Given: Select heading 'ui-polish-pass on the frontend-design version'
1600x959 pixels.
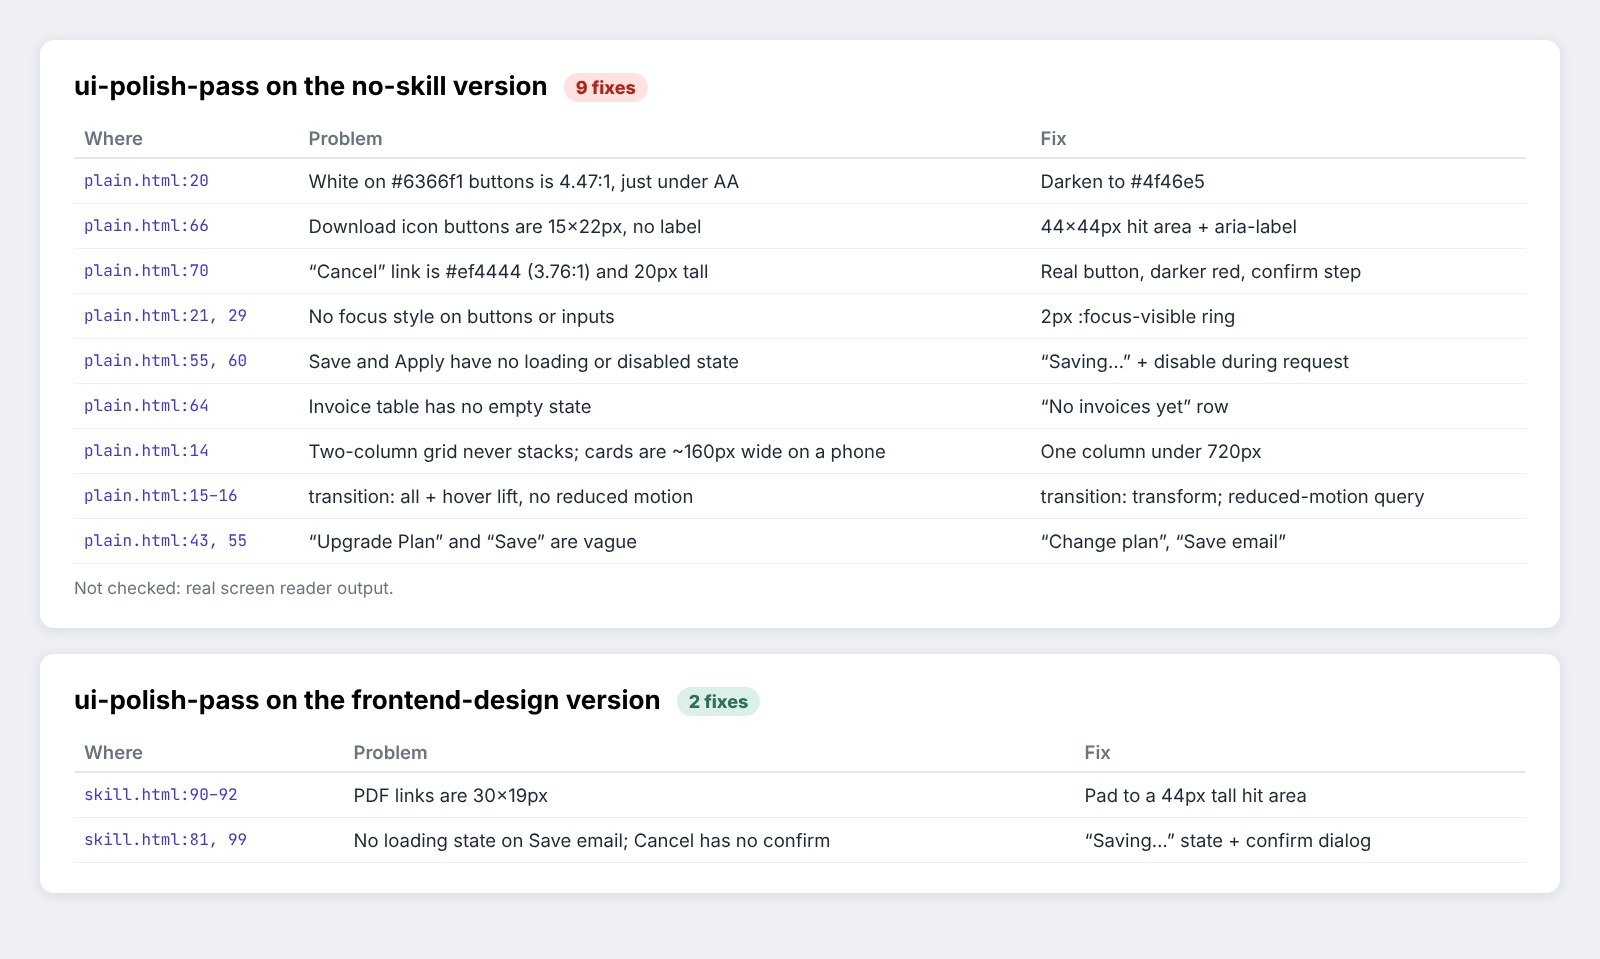Looking at the screenshot, I should 367,700.
